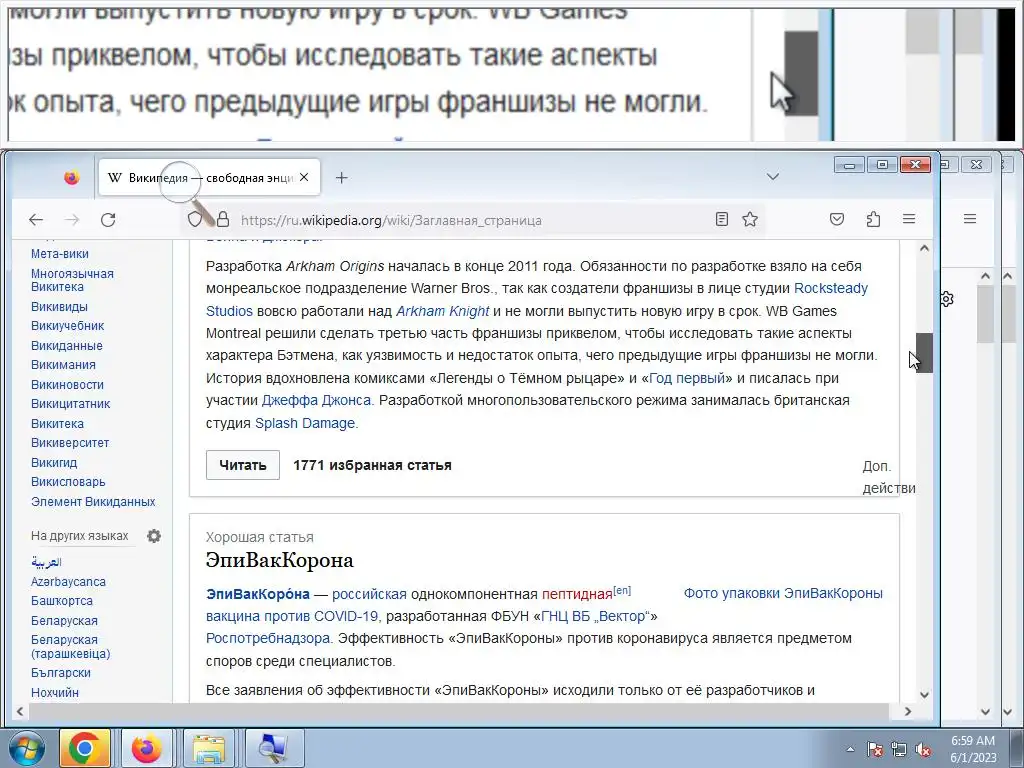Open the site security padlock info
The image size is (1024, 768).
[223, 219]
